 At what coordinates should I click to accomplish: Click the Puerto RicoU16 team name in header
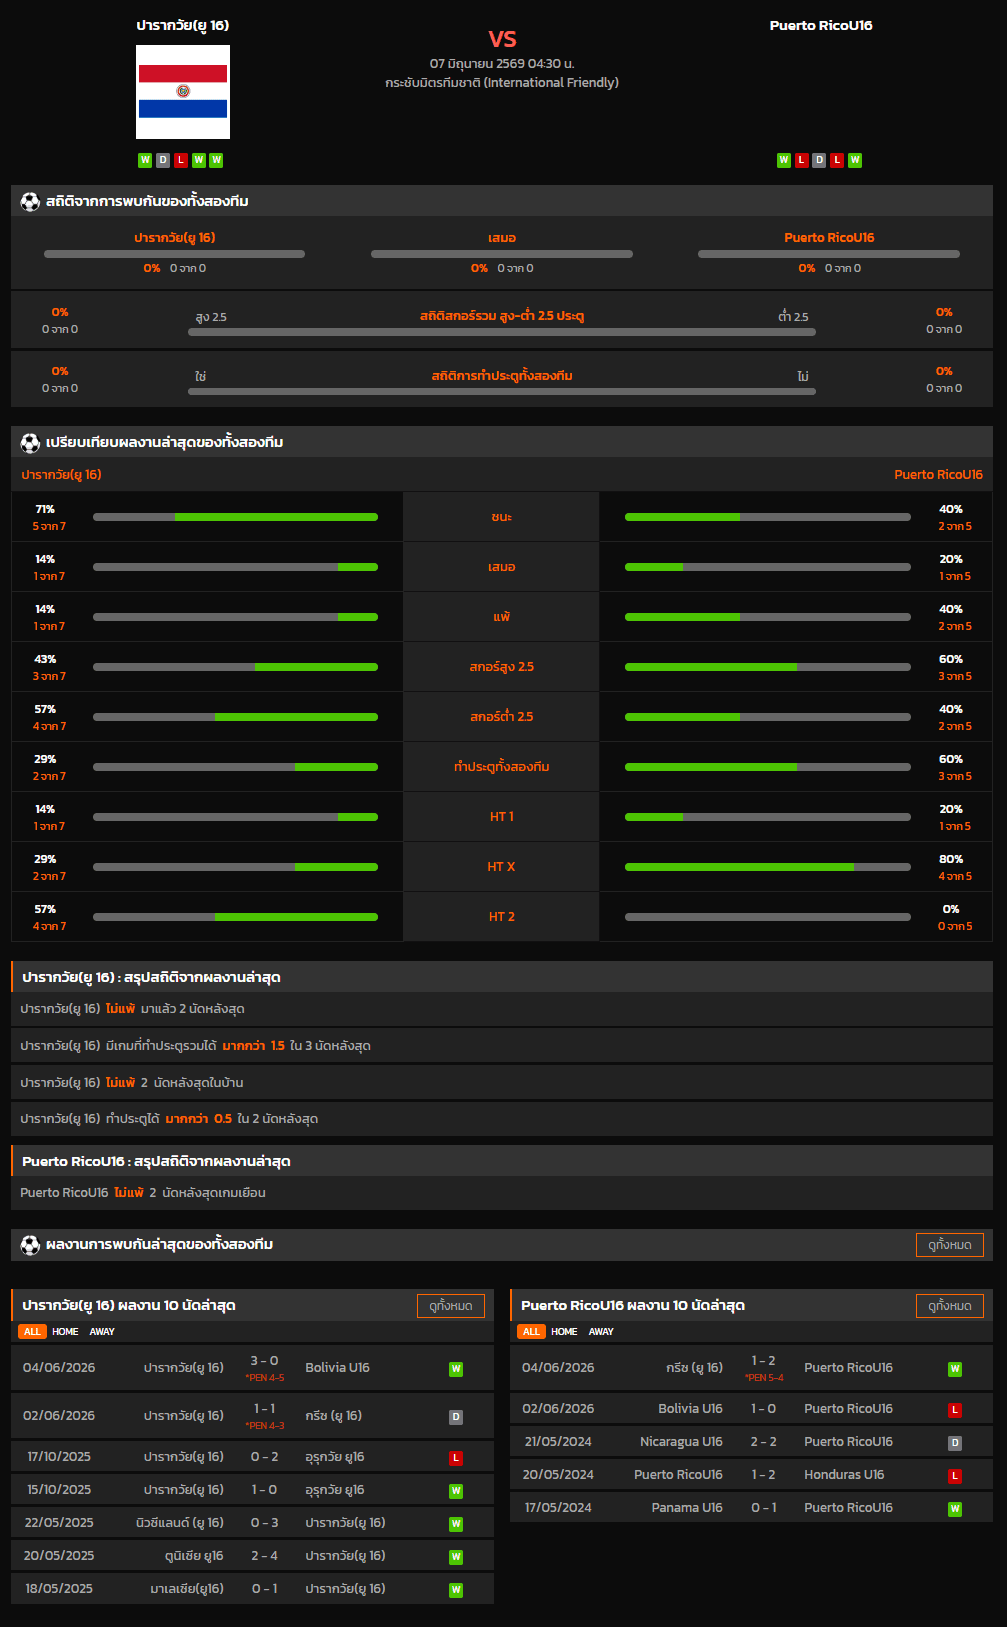(x=821, y=26)
